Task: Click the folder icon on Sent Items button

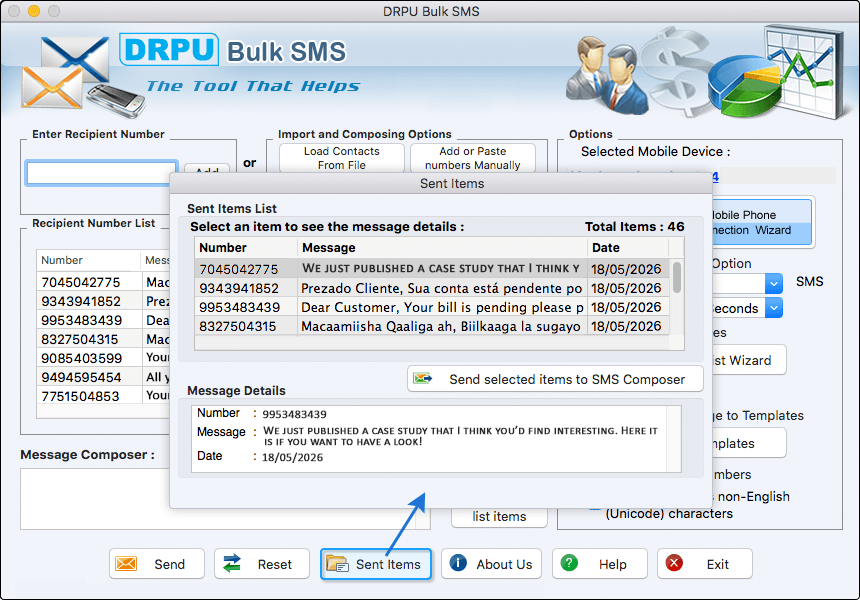Action: click(x=337, y=563)
